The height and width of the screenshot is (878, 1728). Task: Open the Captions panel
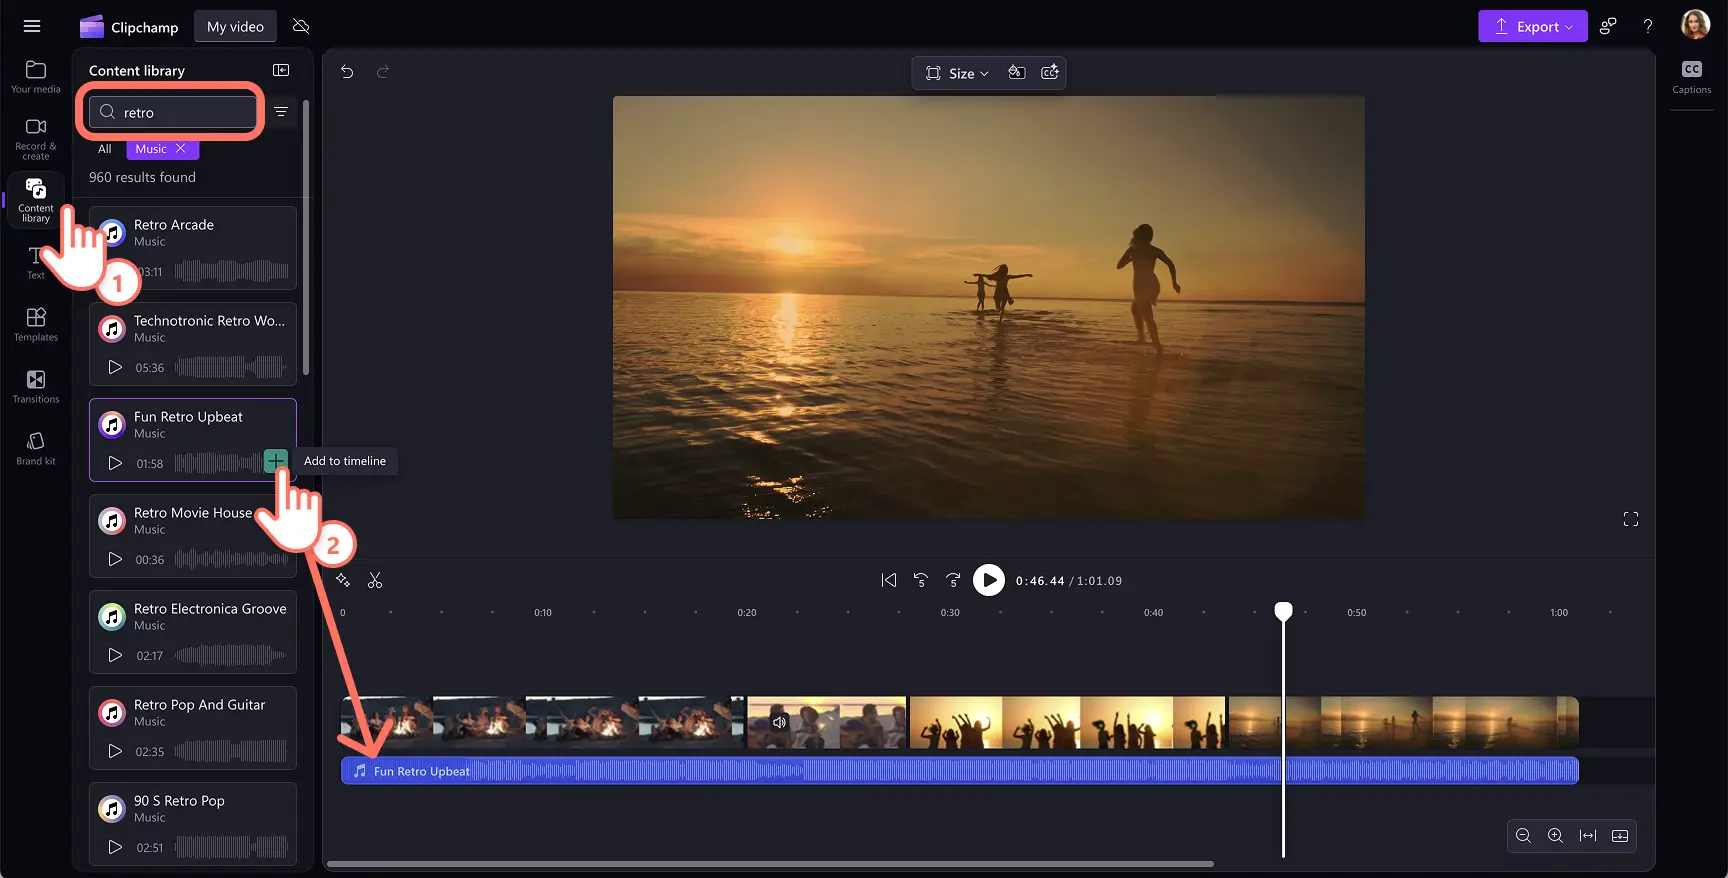point(1692,77)
